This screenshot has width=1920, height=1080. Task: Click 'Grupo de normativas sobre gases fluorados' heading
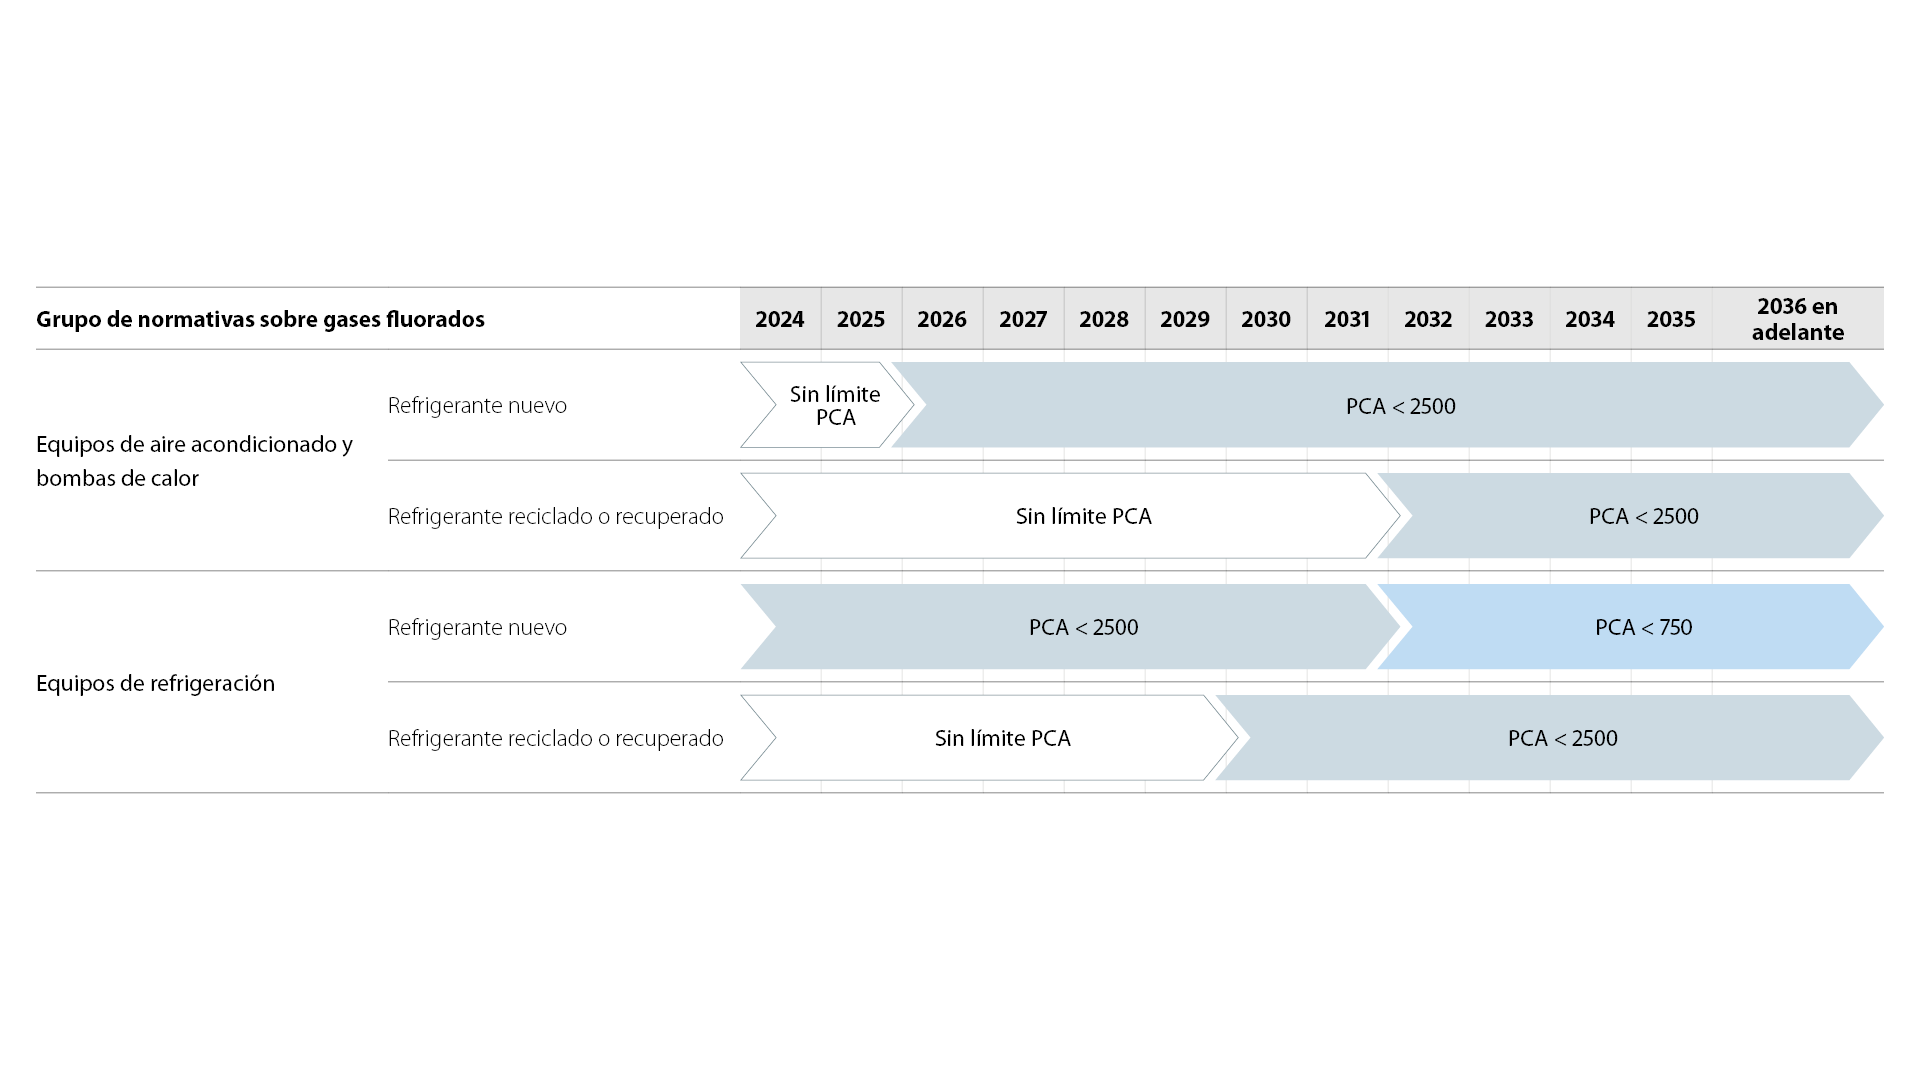pyautogui.click(x=260, y=320)
